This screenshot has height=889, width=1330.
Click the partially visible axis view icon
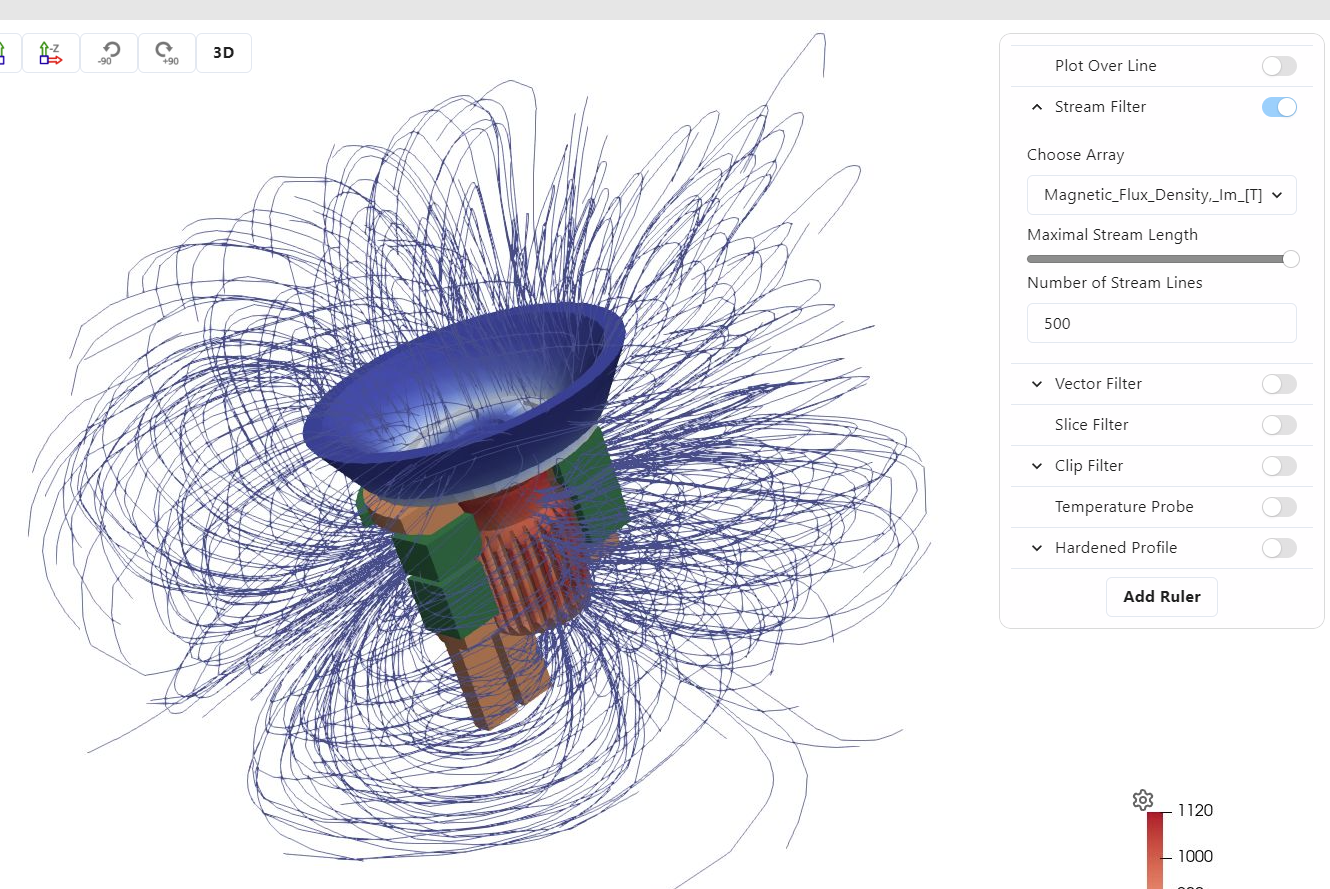5,53
